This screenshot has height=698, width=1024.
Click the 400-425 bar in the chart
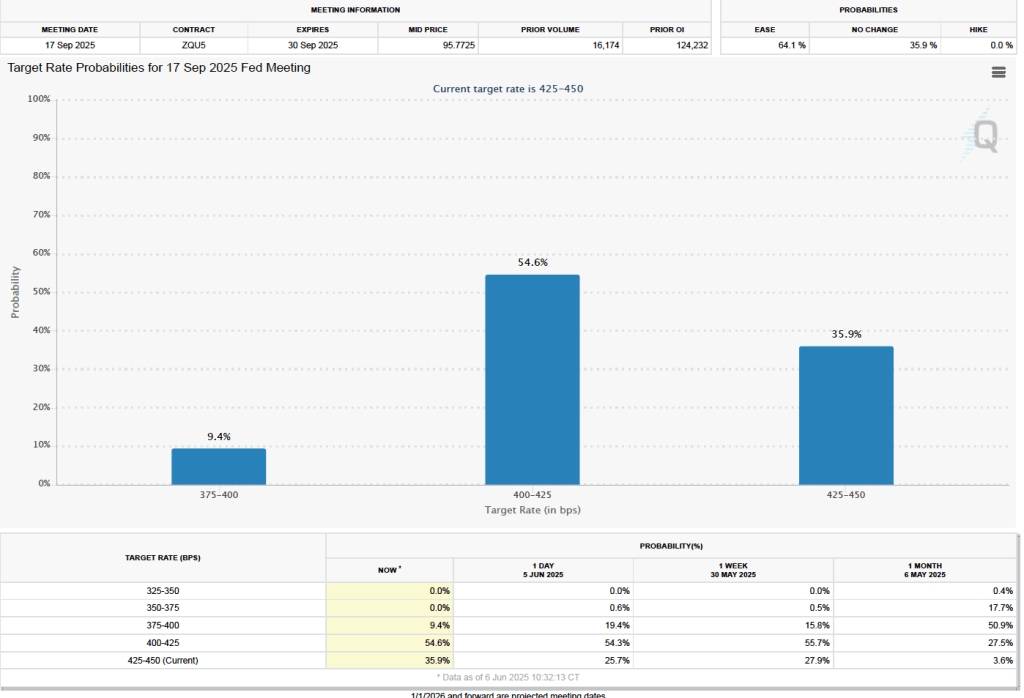[532, 379]
